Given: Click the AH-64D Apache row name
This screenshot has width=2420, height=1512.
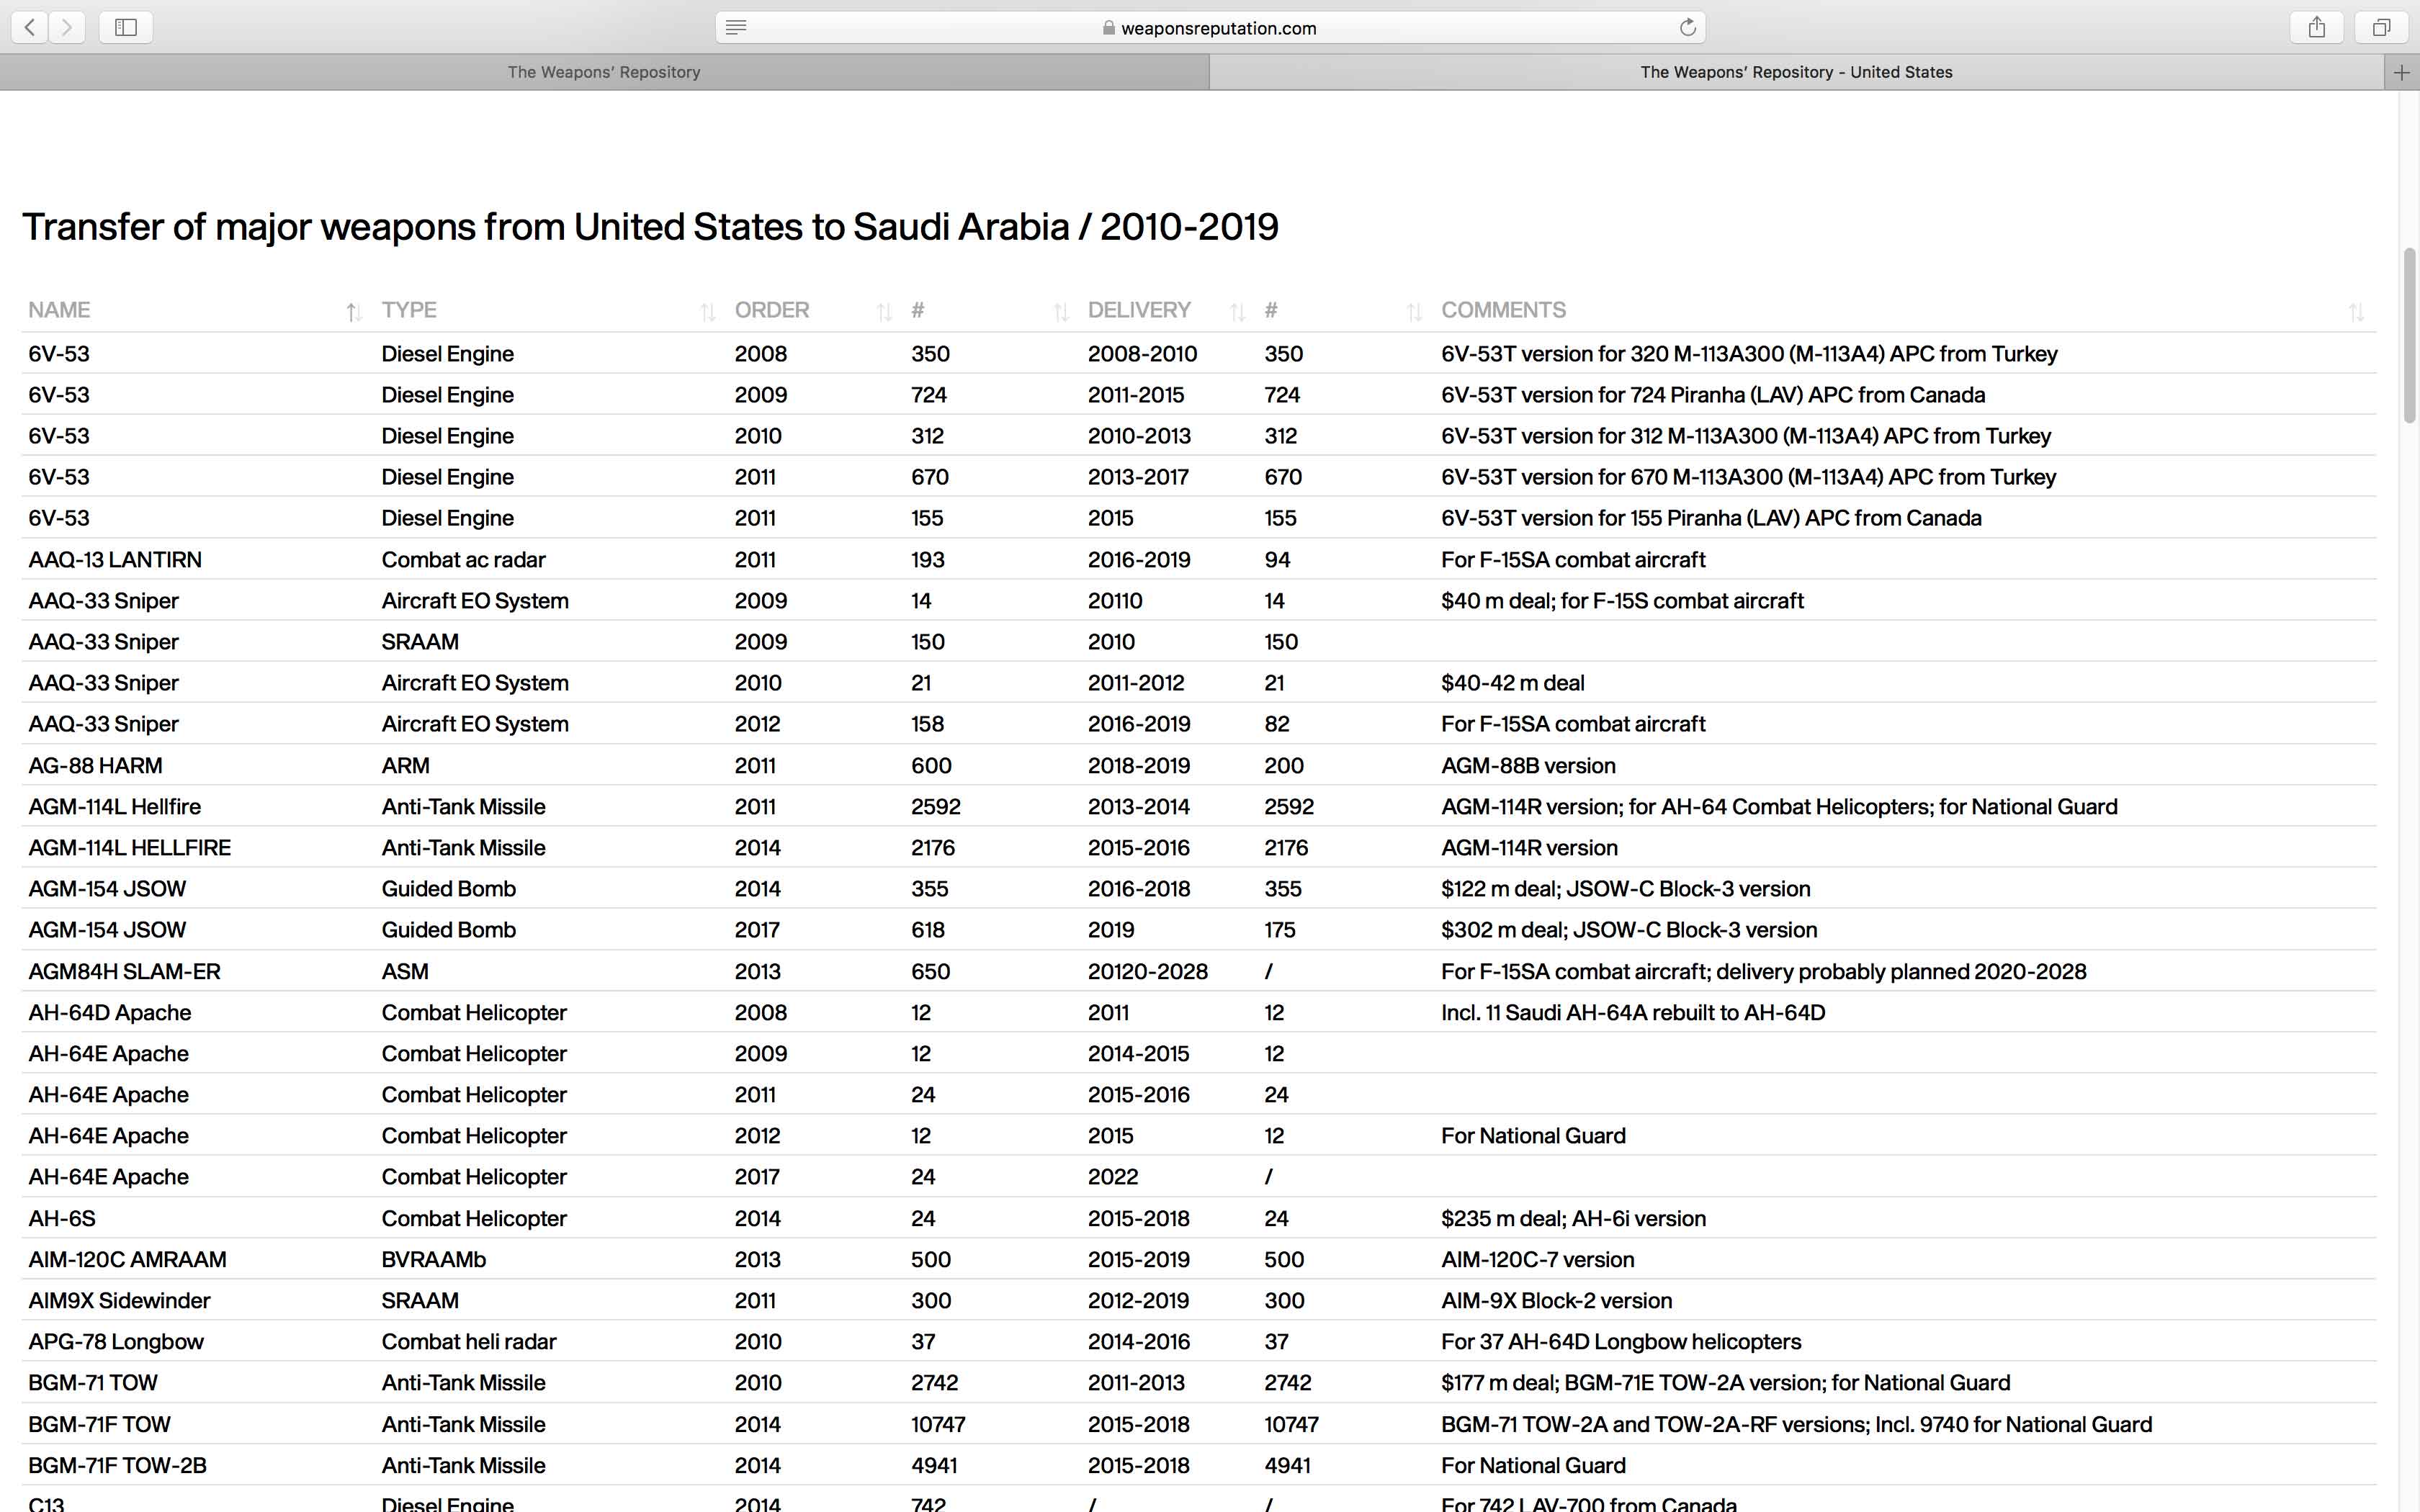Looking at the screenshot, I should click(x=110, y=1012).
